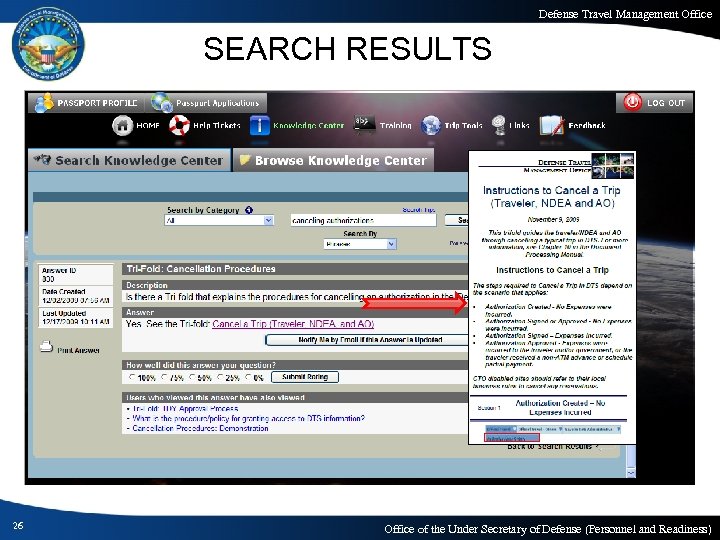Click the Log Out text button
This screenshot has height=540, width=720.
666,103
